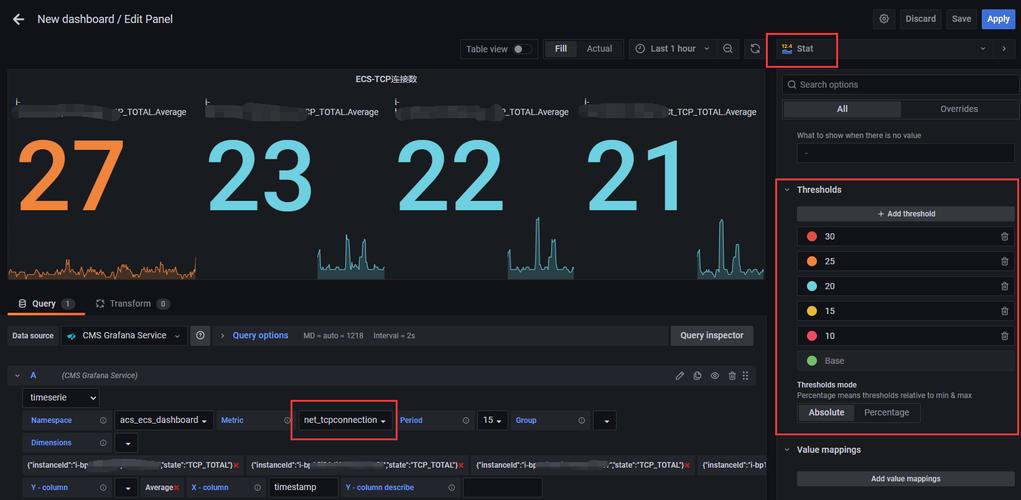1021x500 pixels.
Task: Show Period info tooltip icon
Action: [x=466, y=421]
